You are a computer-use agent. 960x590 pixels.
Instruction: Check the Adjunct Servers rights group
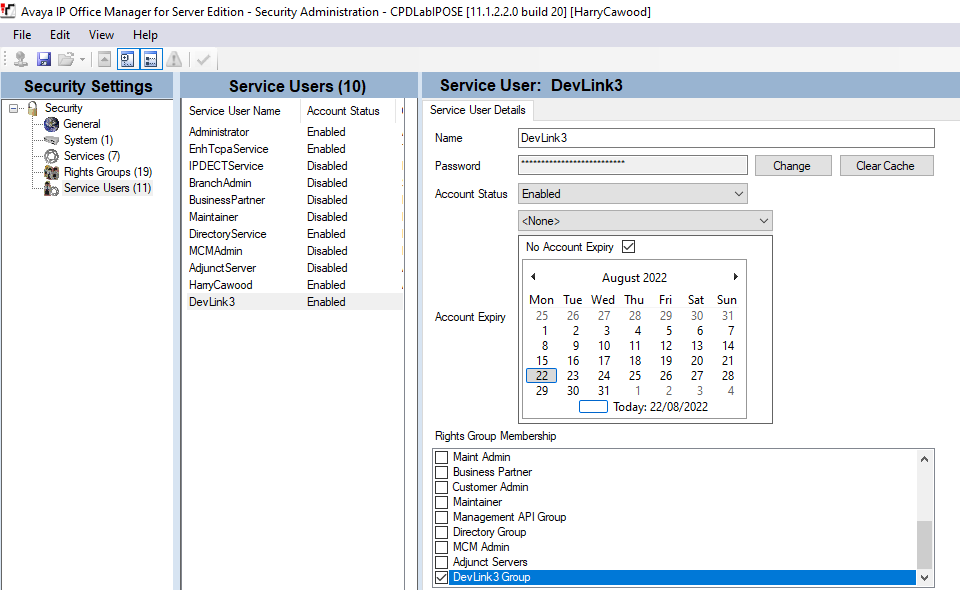pyautogui.click(x=441, y=562)
